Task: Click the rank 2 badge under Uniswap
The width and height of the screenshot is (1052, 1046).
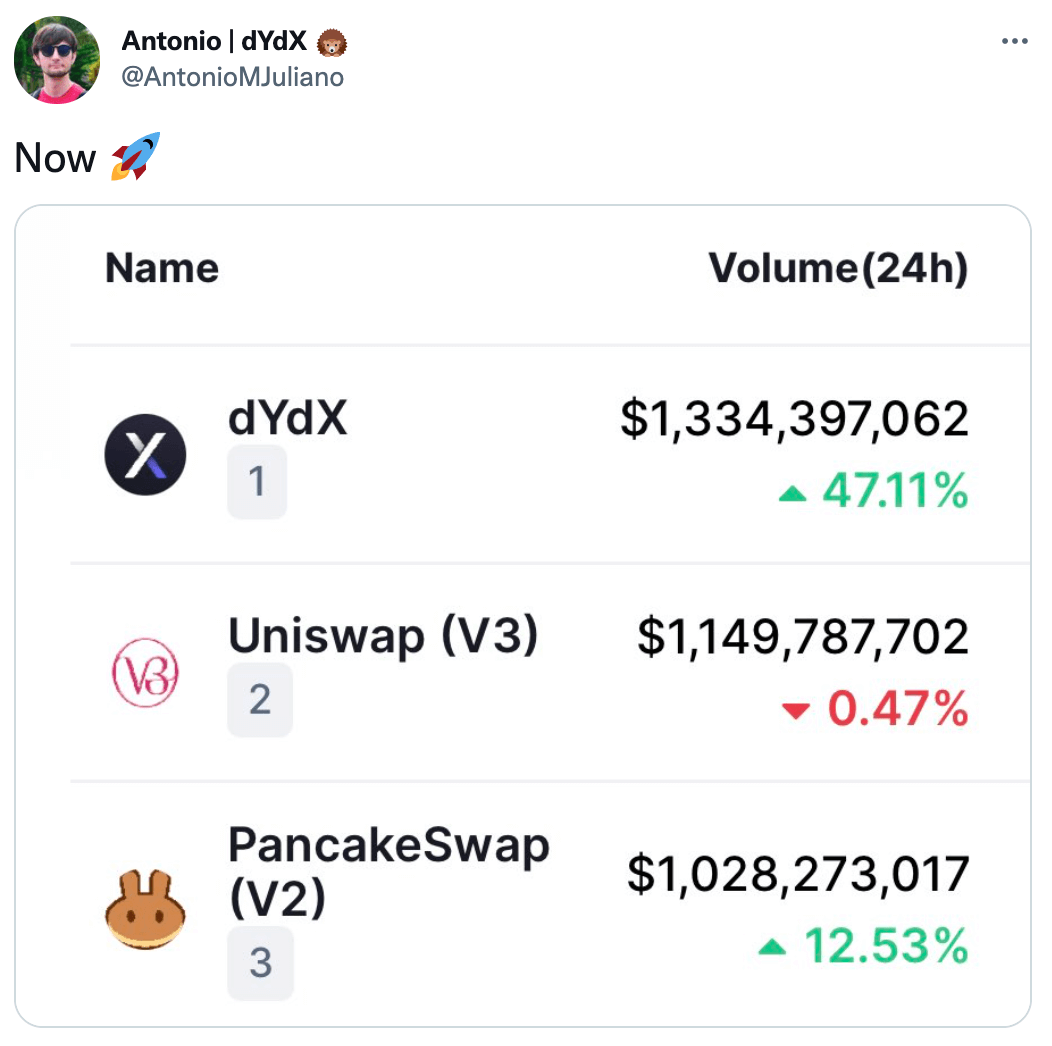Action: [x=260, y=700]
